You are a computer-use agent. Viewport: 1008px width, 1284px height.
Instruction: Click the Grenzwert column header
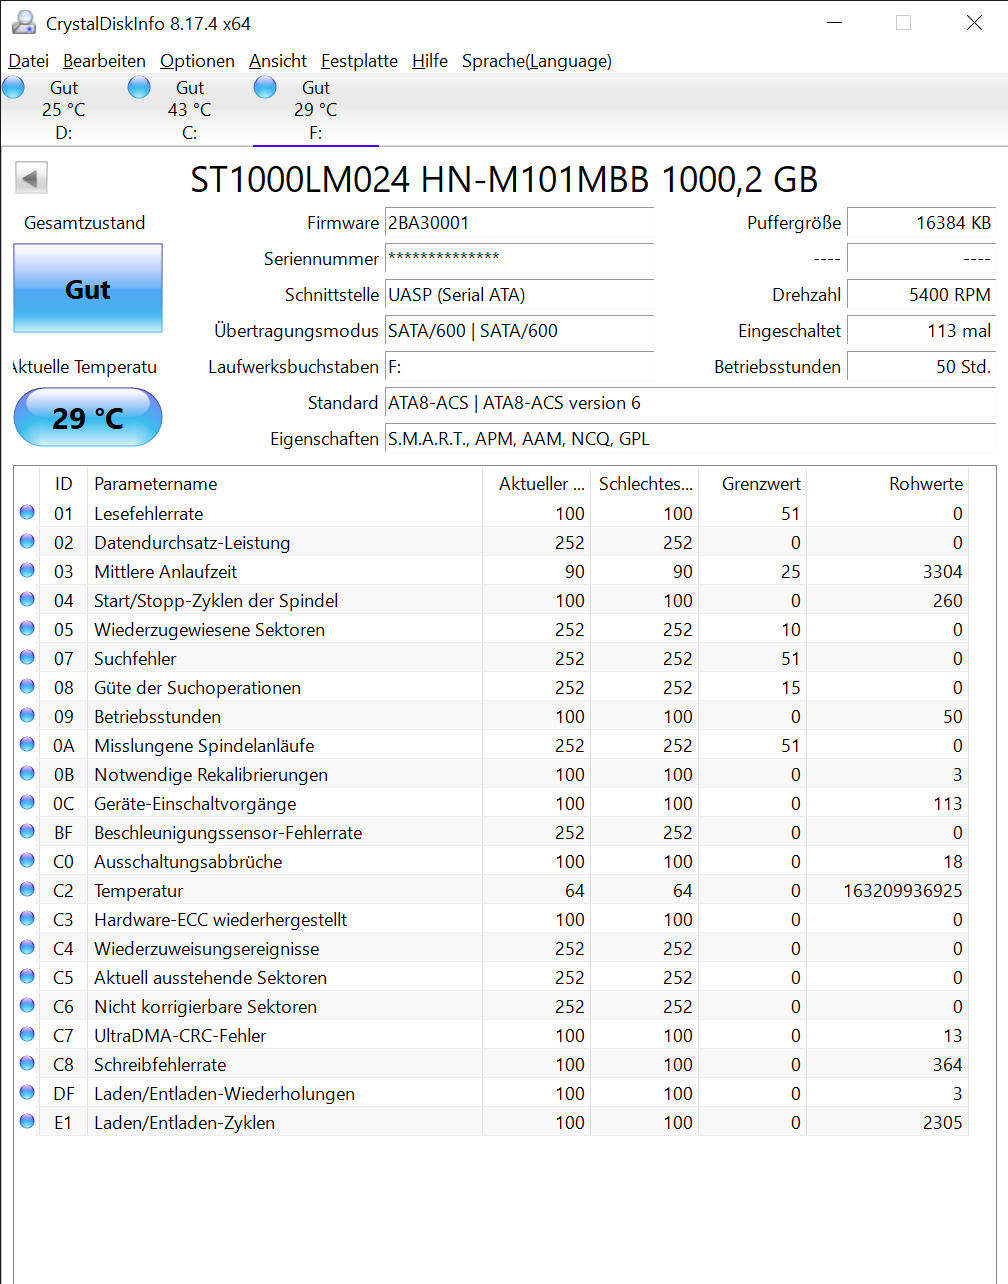753,484
